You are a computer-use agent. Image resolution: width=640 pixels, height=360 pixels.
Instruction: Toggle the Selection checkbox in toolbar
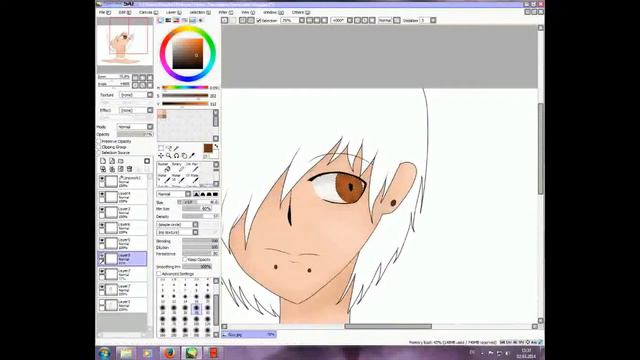[x=259, y=20]
